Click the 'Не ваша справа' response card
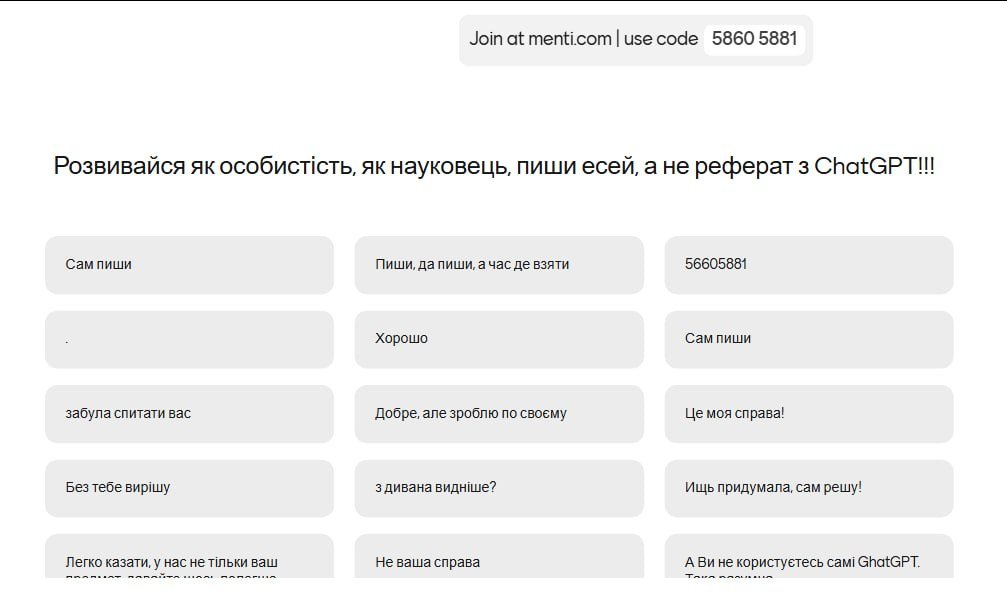 (x=499, y=558)
